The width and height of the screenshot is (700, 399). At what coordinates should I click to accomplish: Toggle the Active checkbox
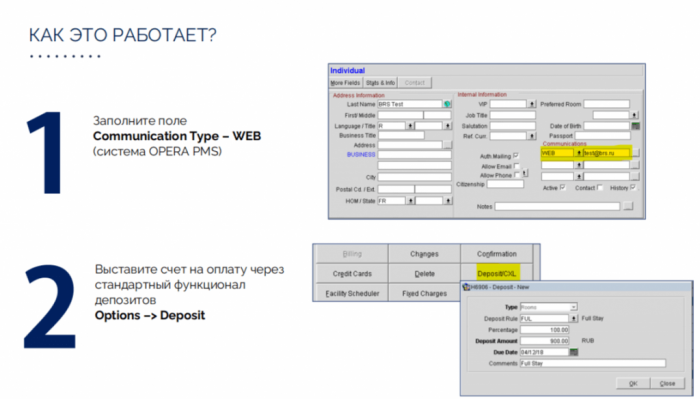(x=562, y=187)
